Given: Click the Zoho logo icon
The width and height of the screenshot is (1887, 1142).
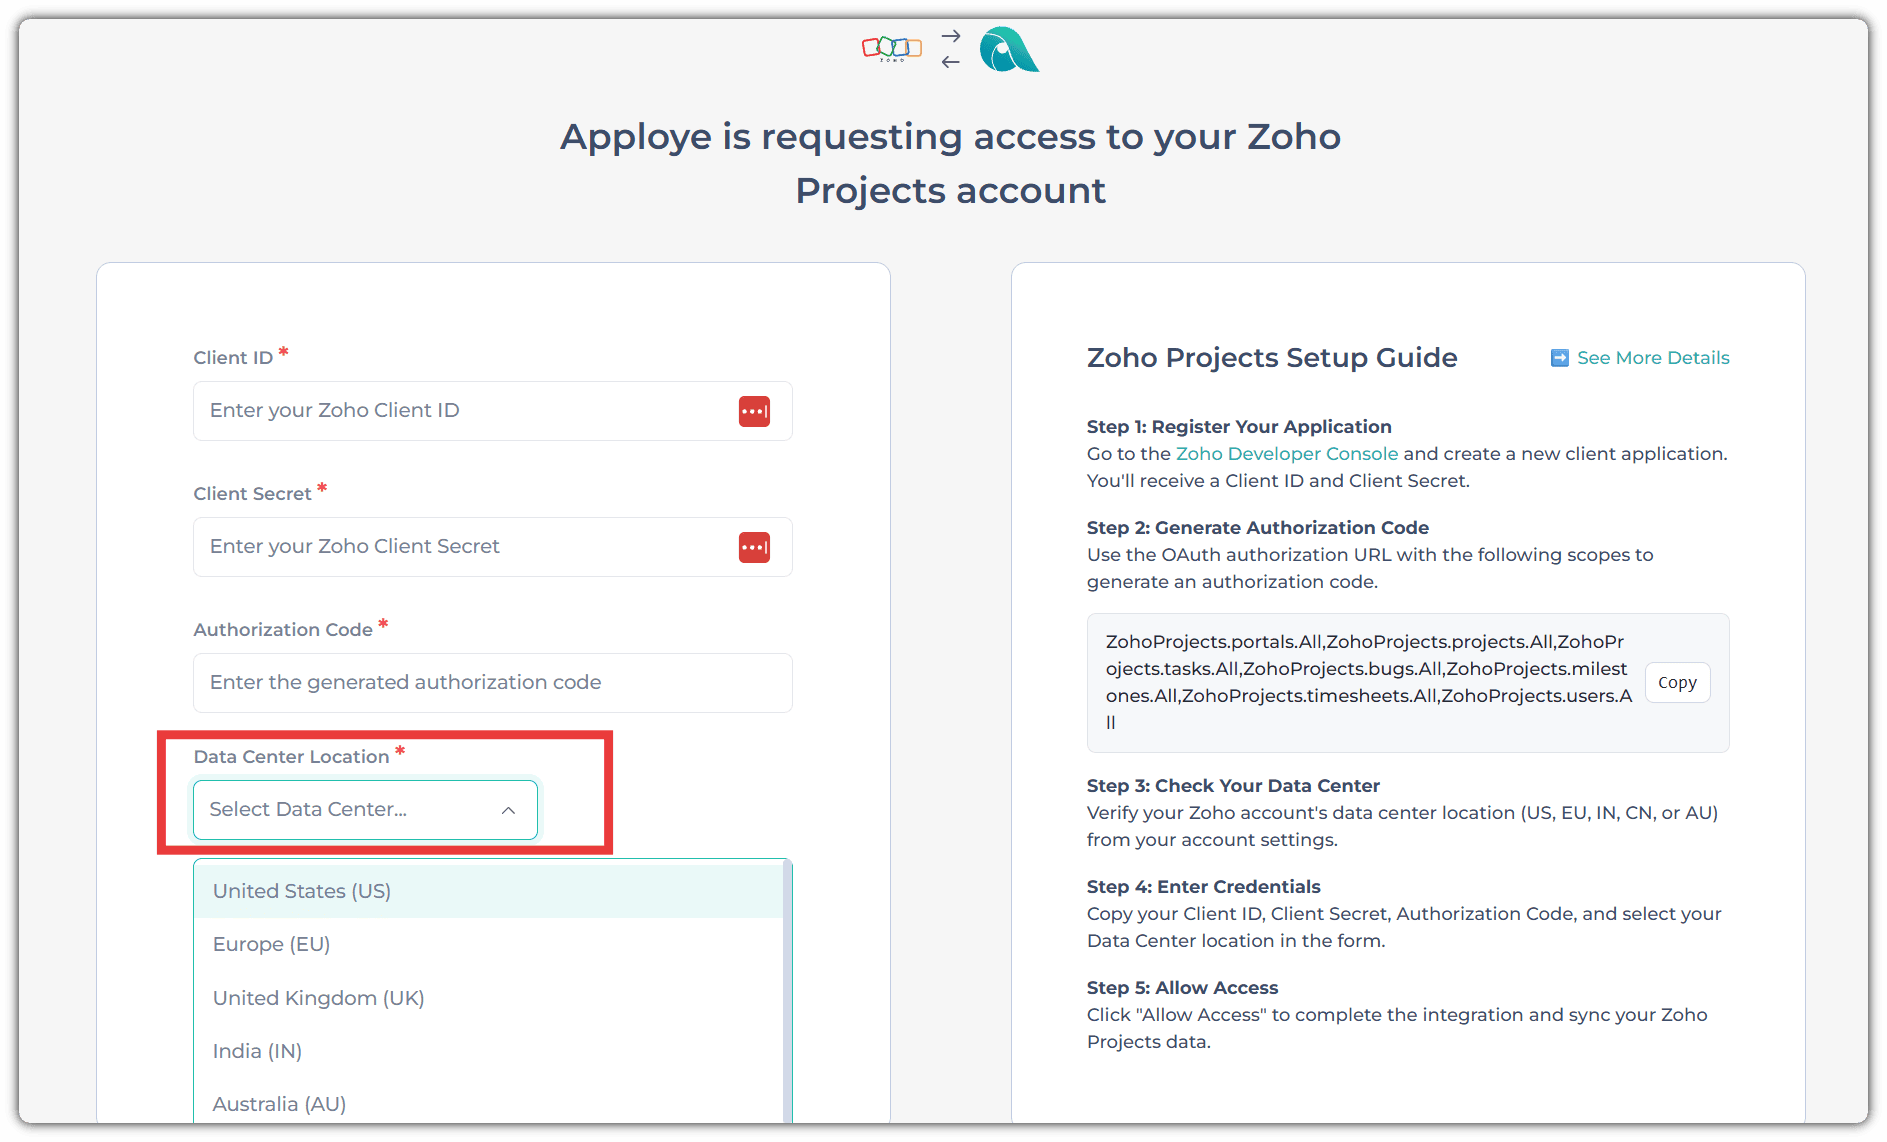Looking at the screenshot, I should point(891,48).
